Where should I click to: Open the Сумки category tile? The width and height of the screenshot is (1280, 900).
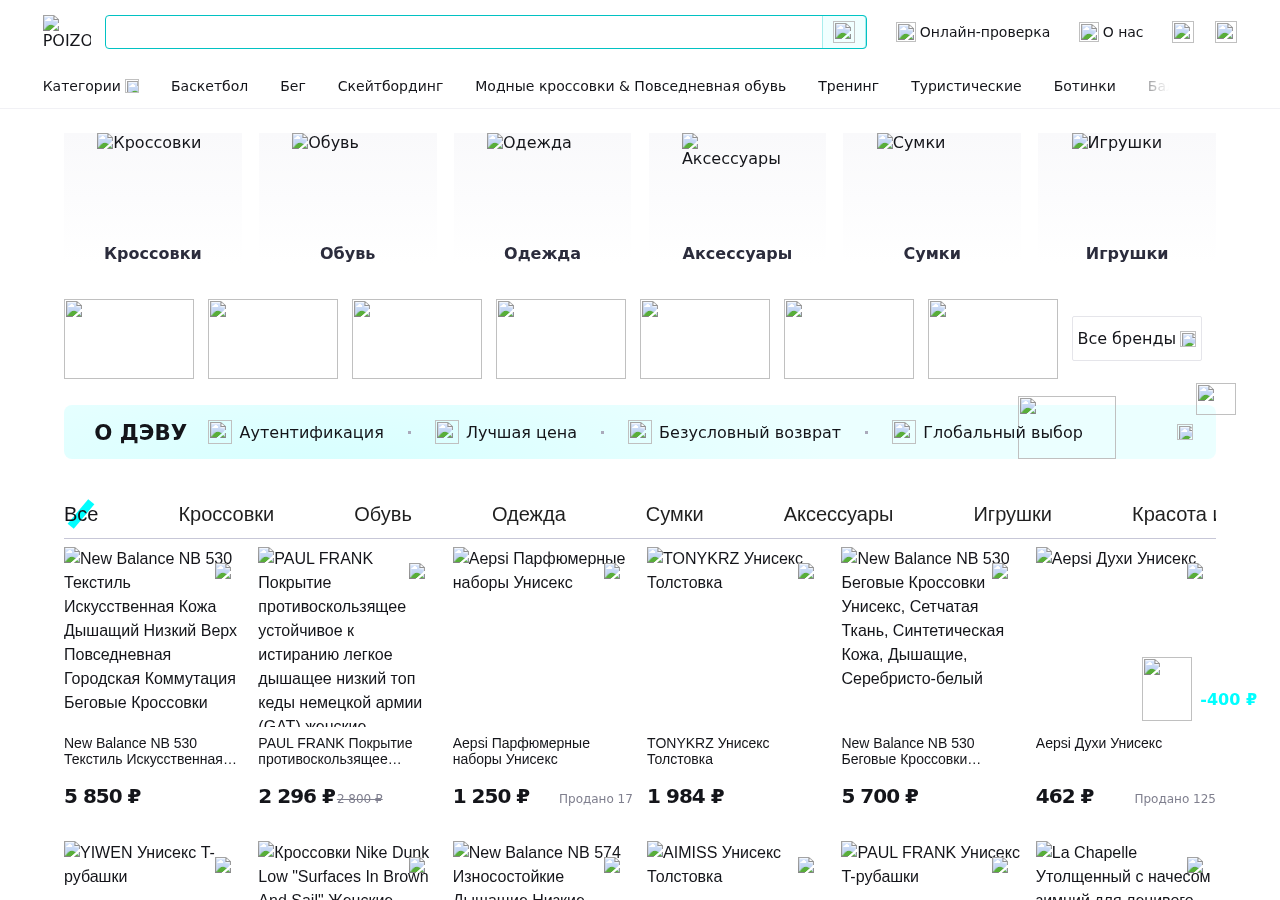point(932,198)
